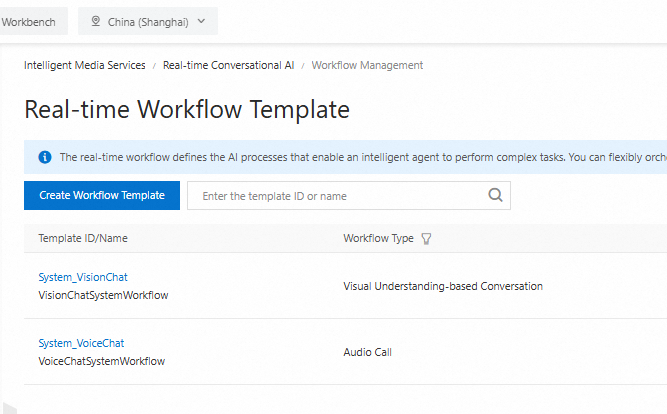
Task: Select the VisionChatSystemWorkflow name text
Action: pos(103,295)
